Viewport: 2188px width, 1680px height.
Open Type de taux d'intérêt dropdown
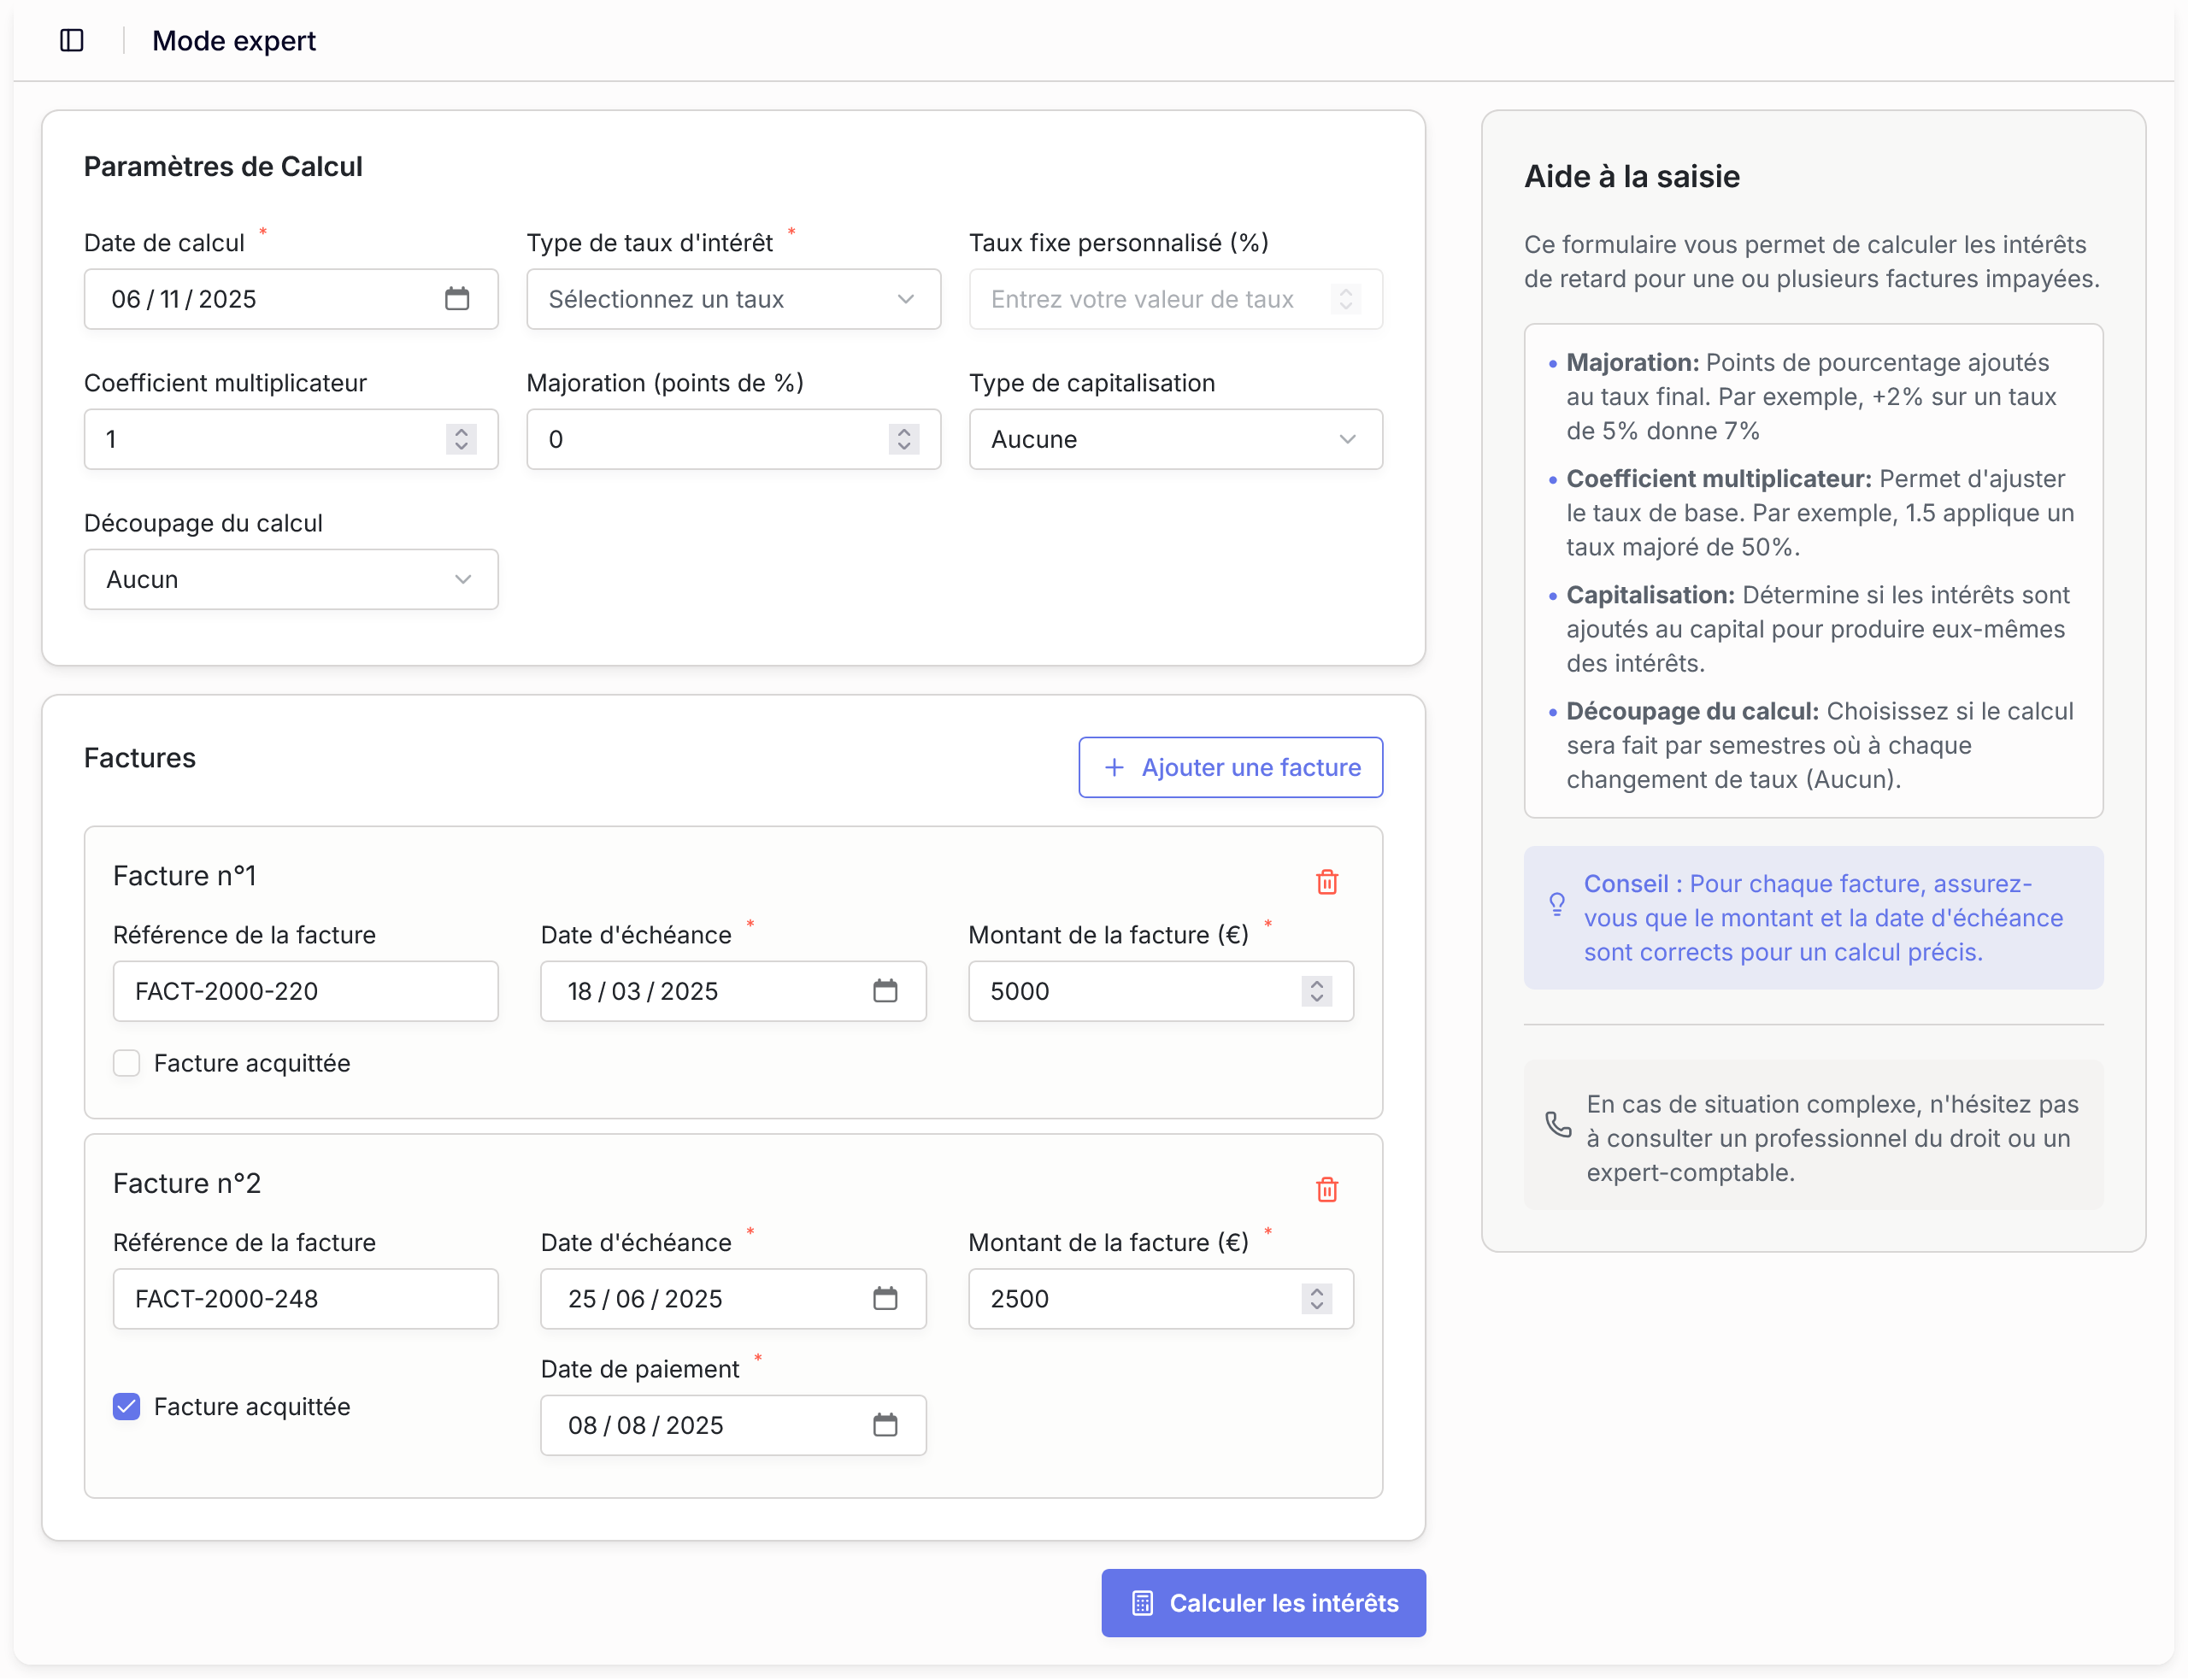[733, 299]
